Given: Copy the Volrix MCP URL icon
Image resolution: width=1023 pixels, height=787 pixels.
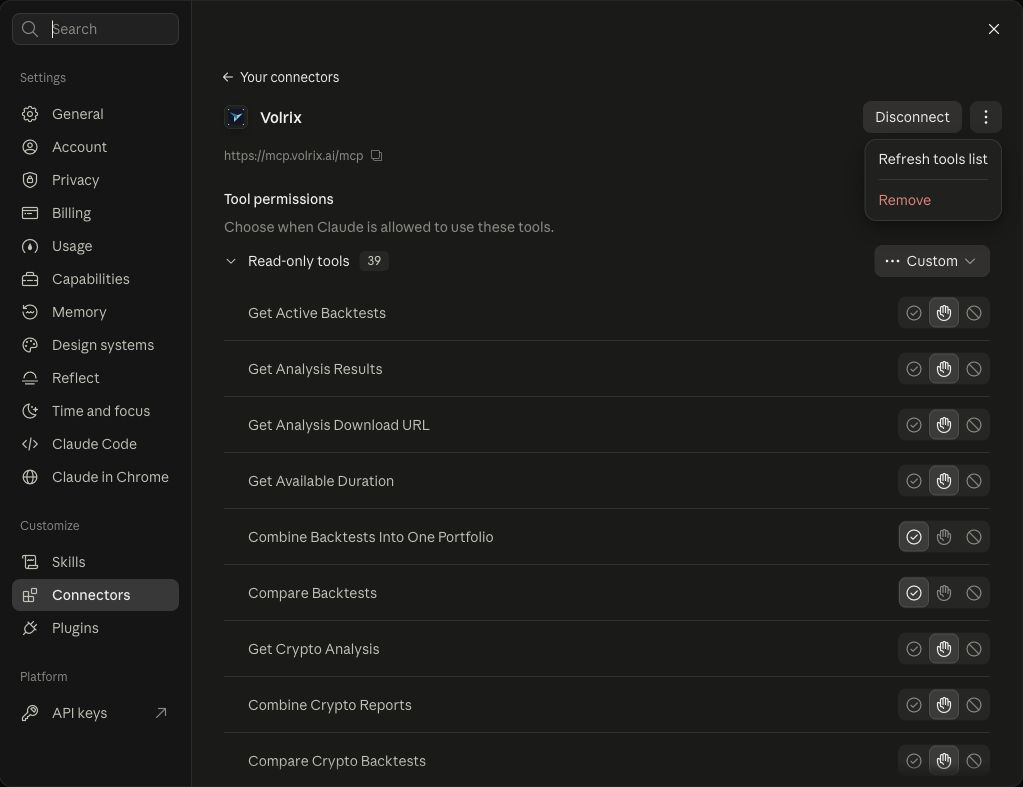Looking at the screenshot, I should click(x=376, y=155).
